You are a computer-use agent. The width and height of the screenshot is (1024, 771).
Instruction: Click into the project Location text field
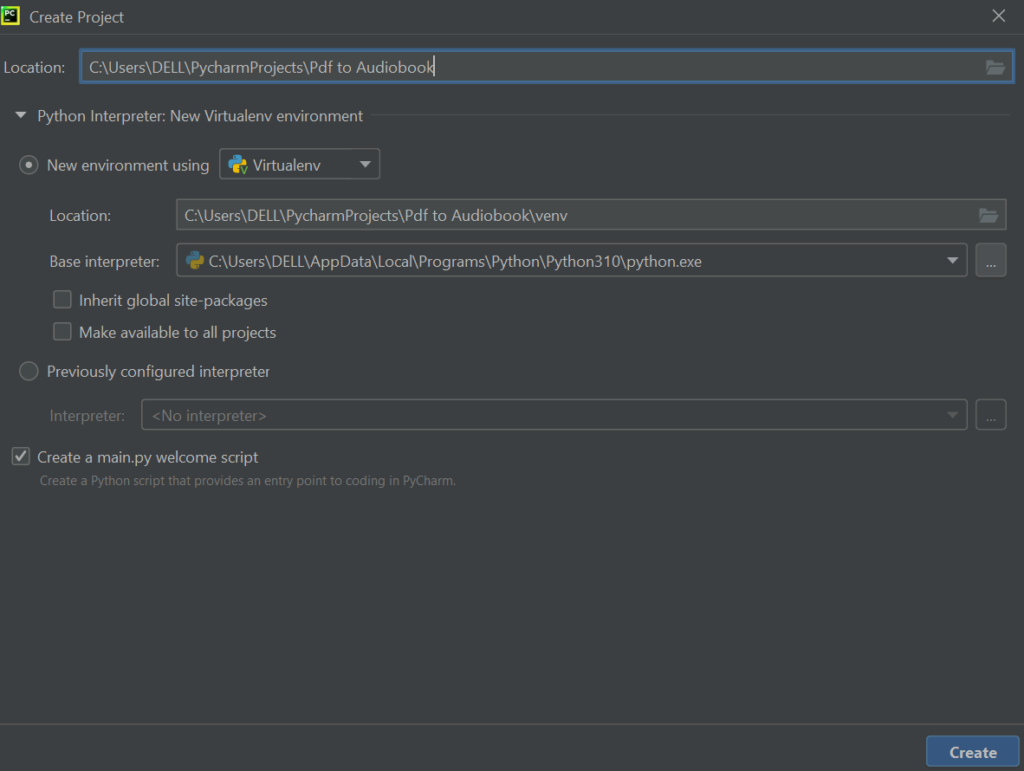(546, 67)
